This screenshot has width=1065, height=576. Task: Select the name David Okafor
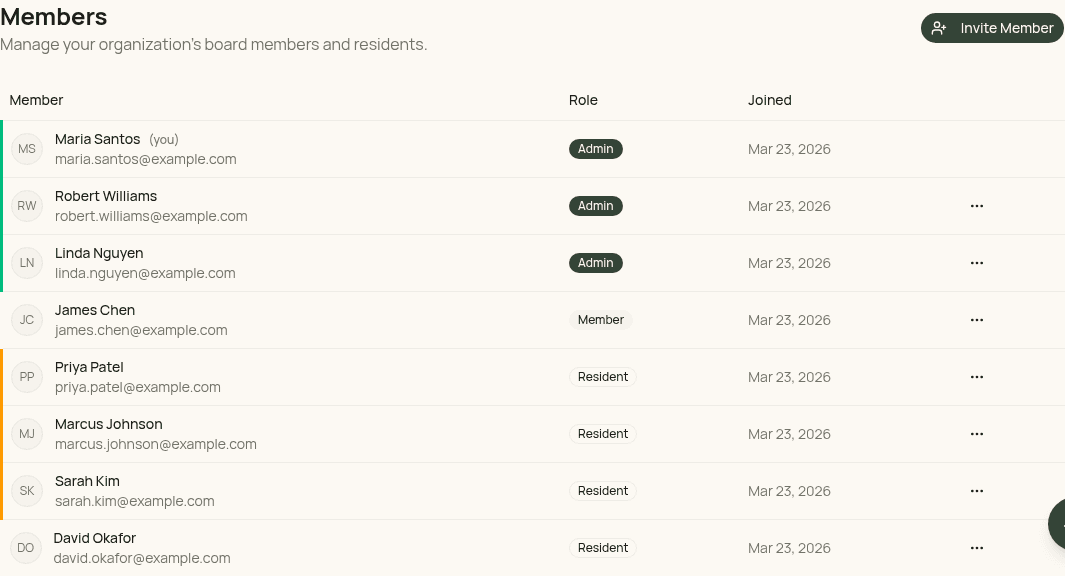click(94, 539)
